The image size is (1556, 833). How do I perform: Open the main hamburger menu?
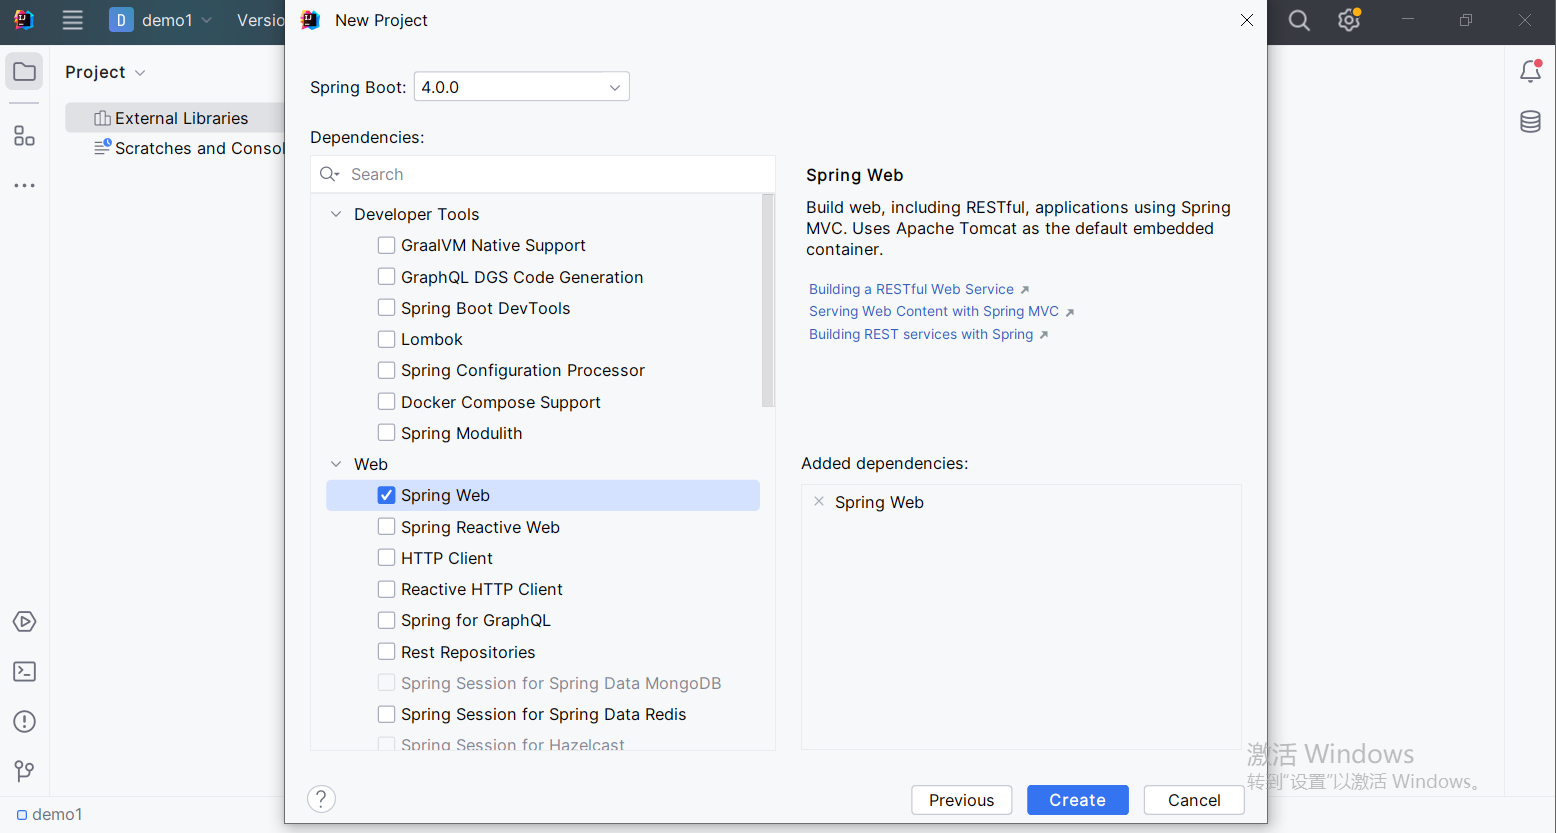(72, 20)
